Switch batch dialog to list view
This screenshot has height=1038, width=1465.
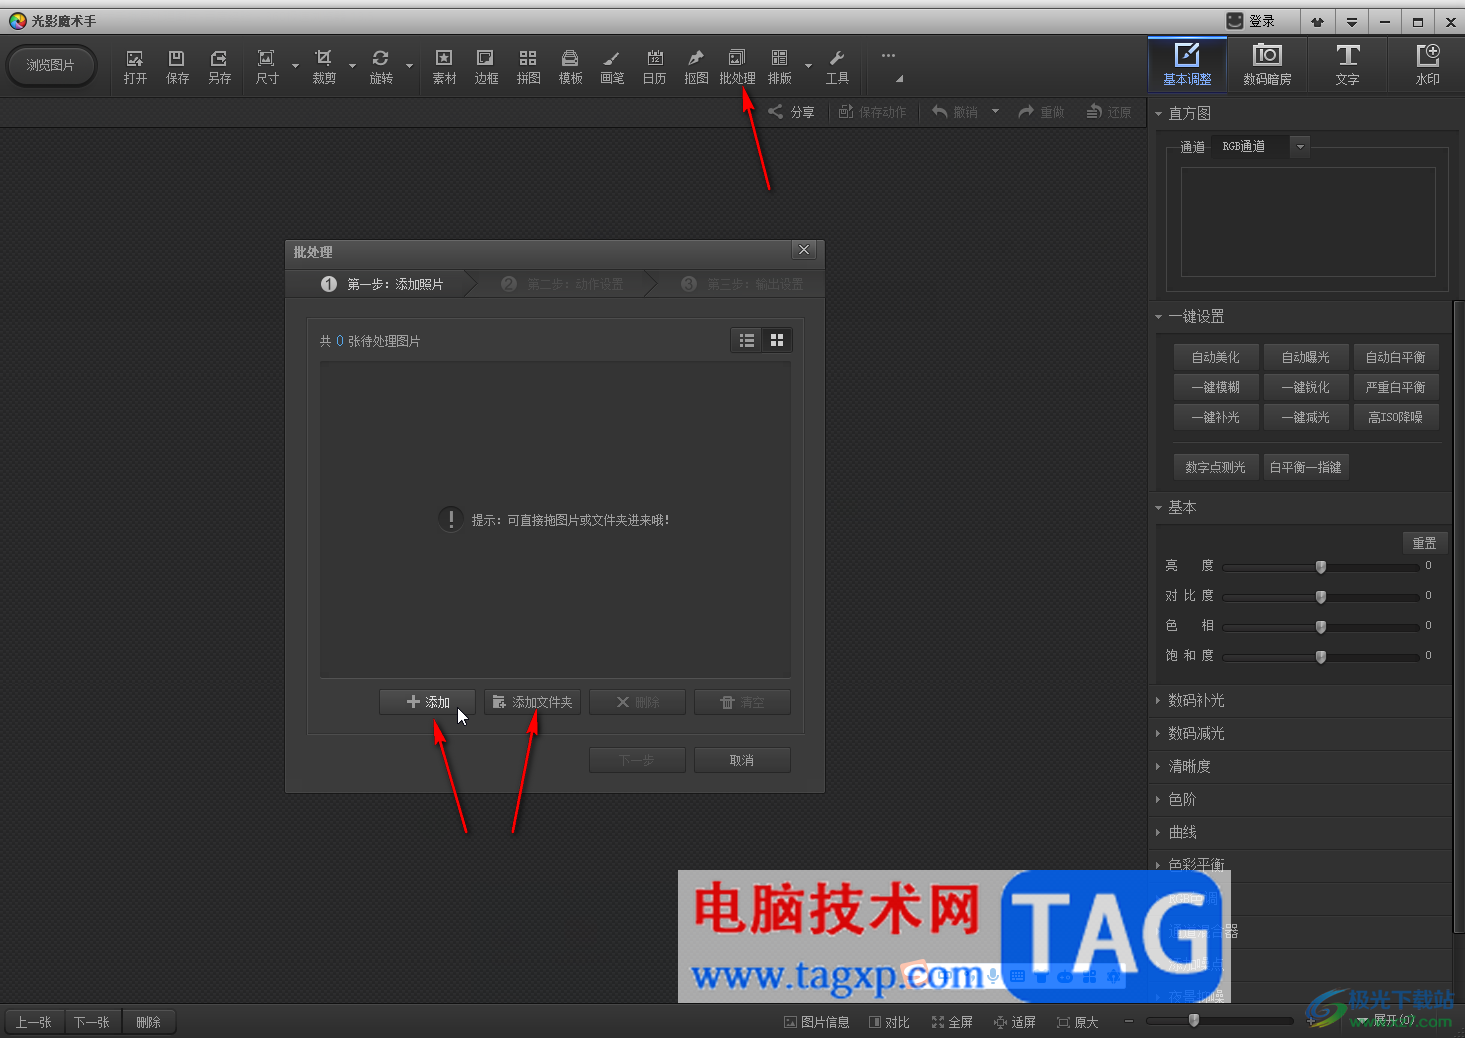(x=747, y=341)
